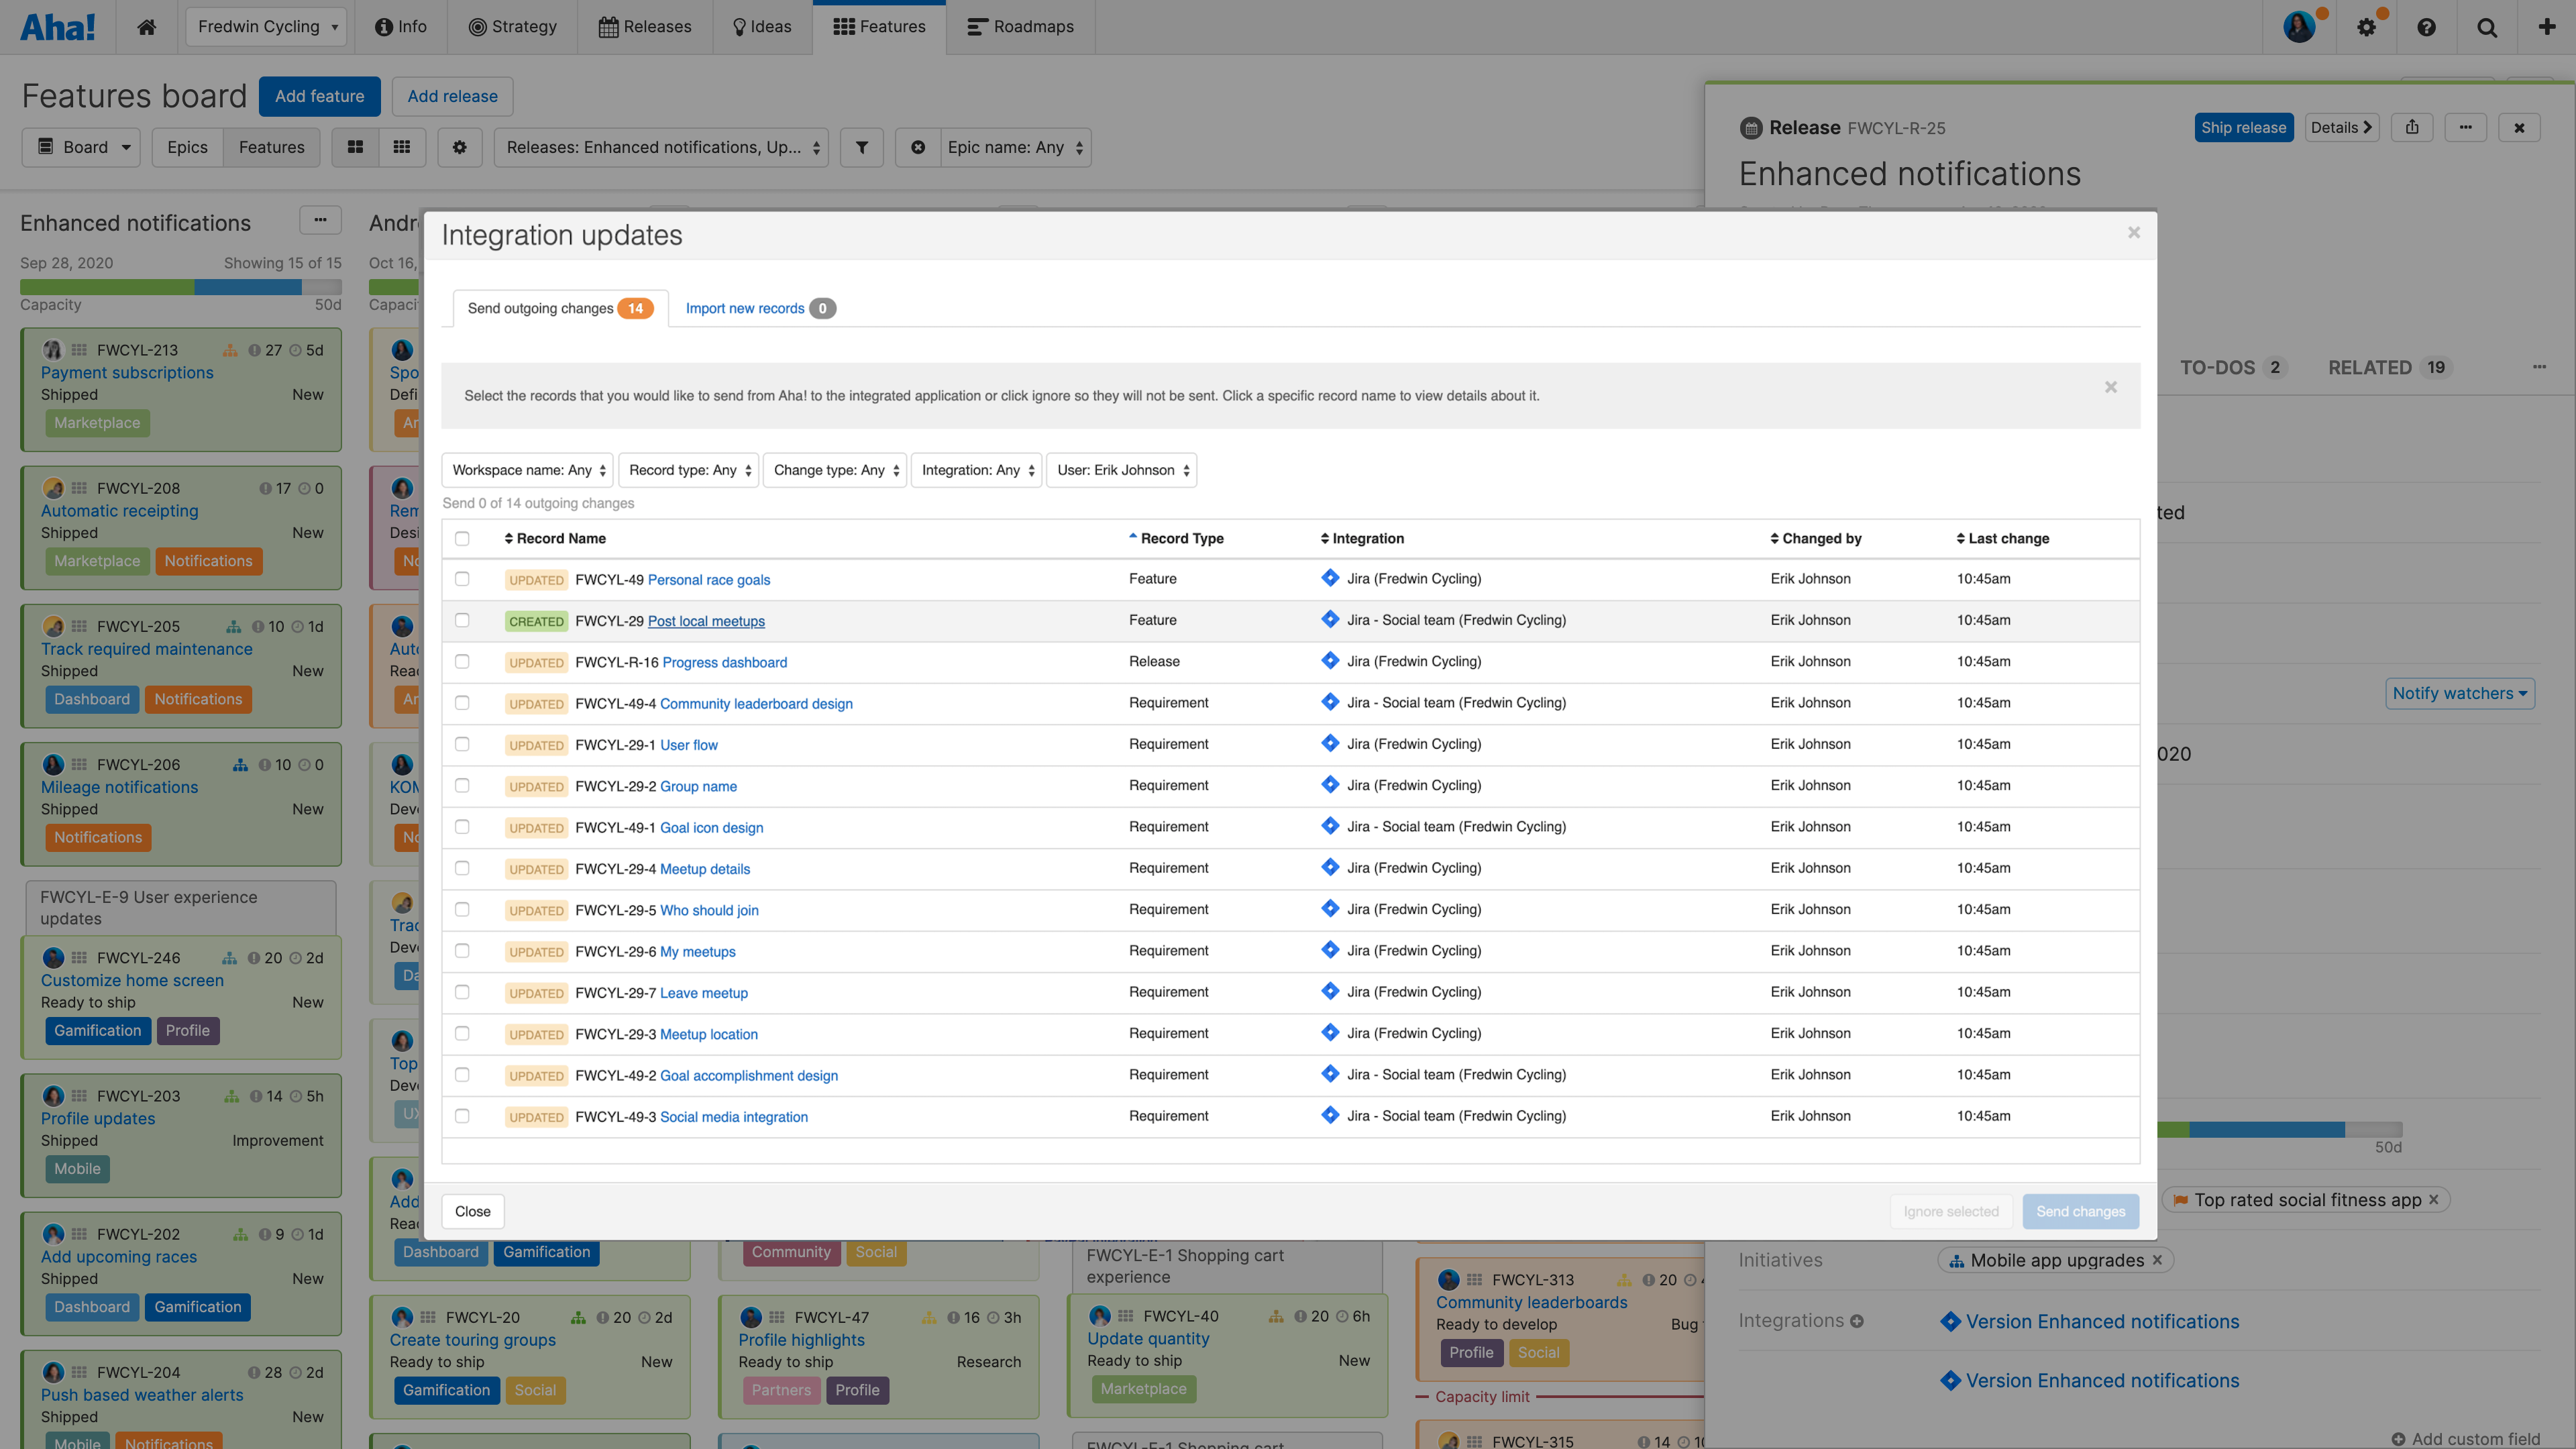Open the FWCYL-29-1 User flow link
The width and height of the screenshot is (2576, 1449).
(688, 744)
